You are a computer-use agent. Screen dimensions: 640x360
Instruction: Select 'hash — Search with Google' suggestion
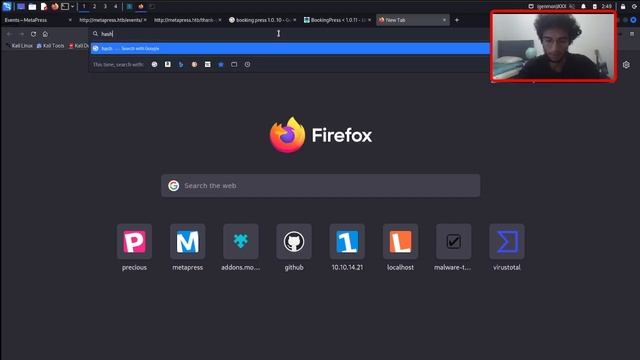(x=290, y=49)
